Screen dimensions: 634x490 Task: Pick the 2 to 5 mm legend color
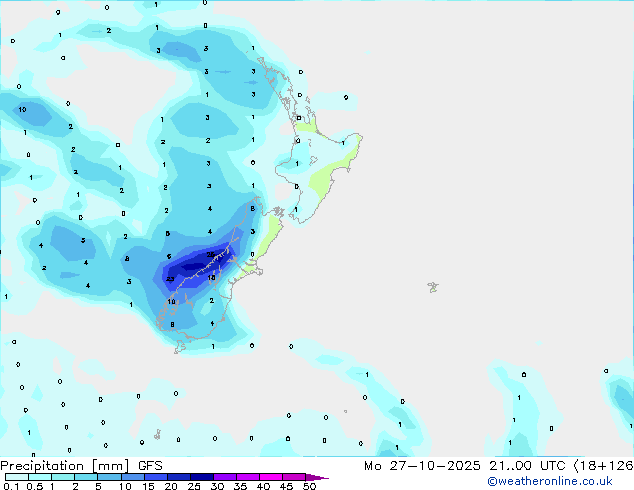coord(86,477)
